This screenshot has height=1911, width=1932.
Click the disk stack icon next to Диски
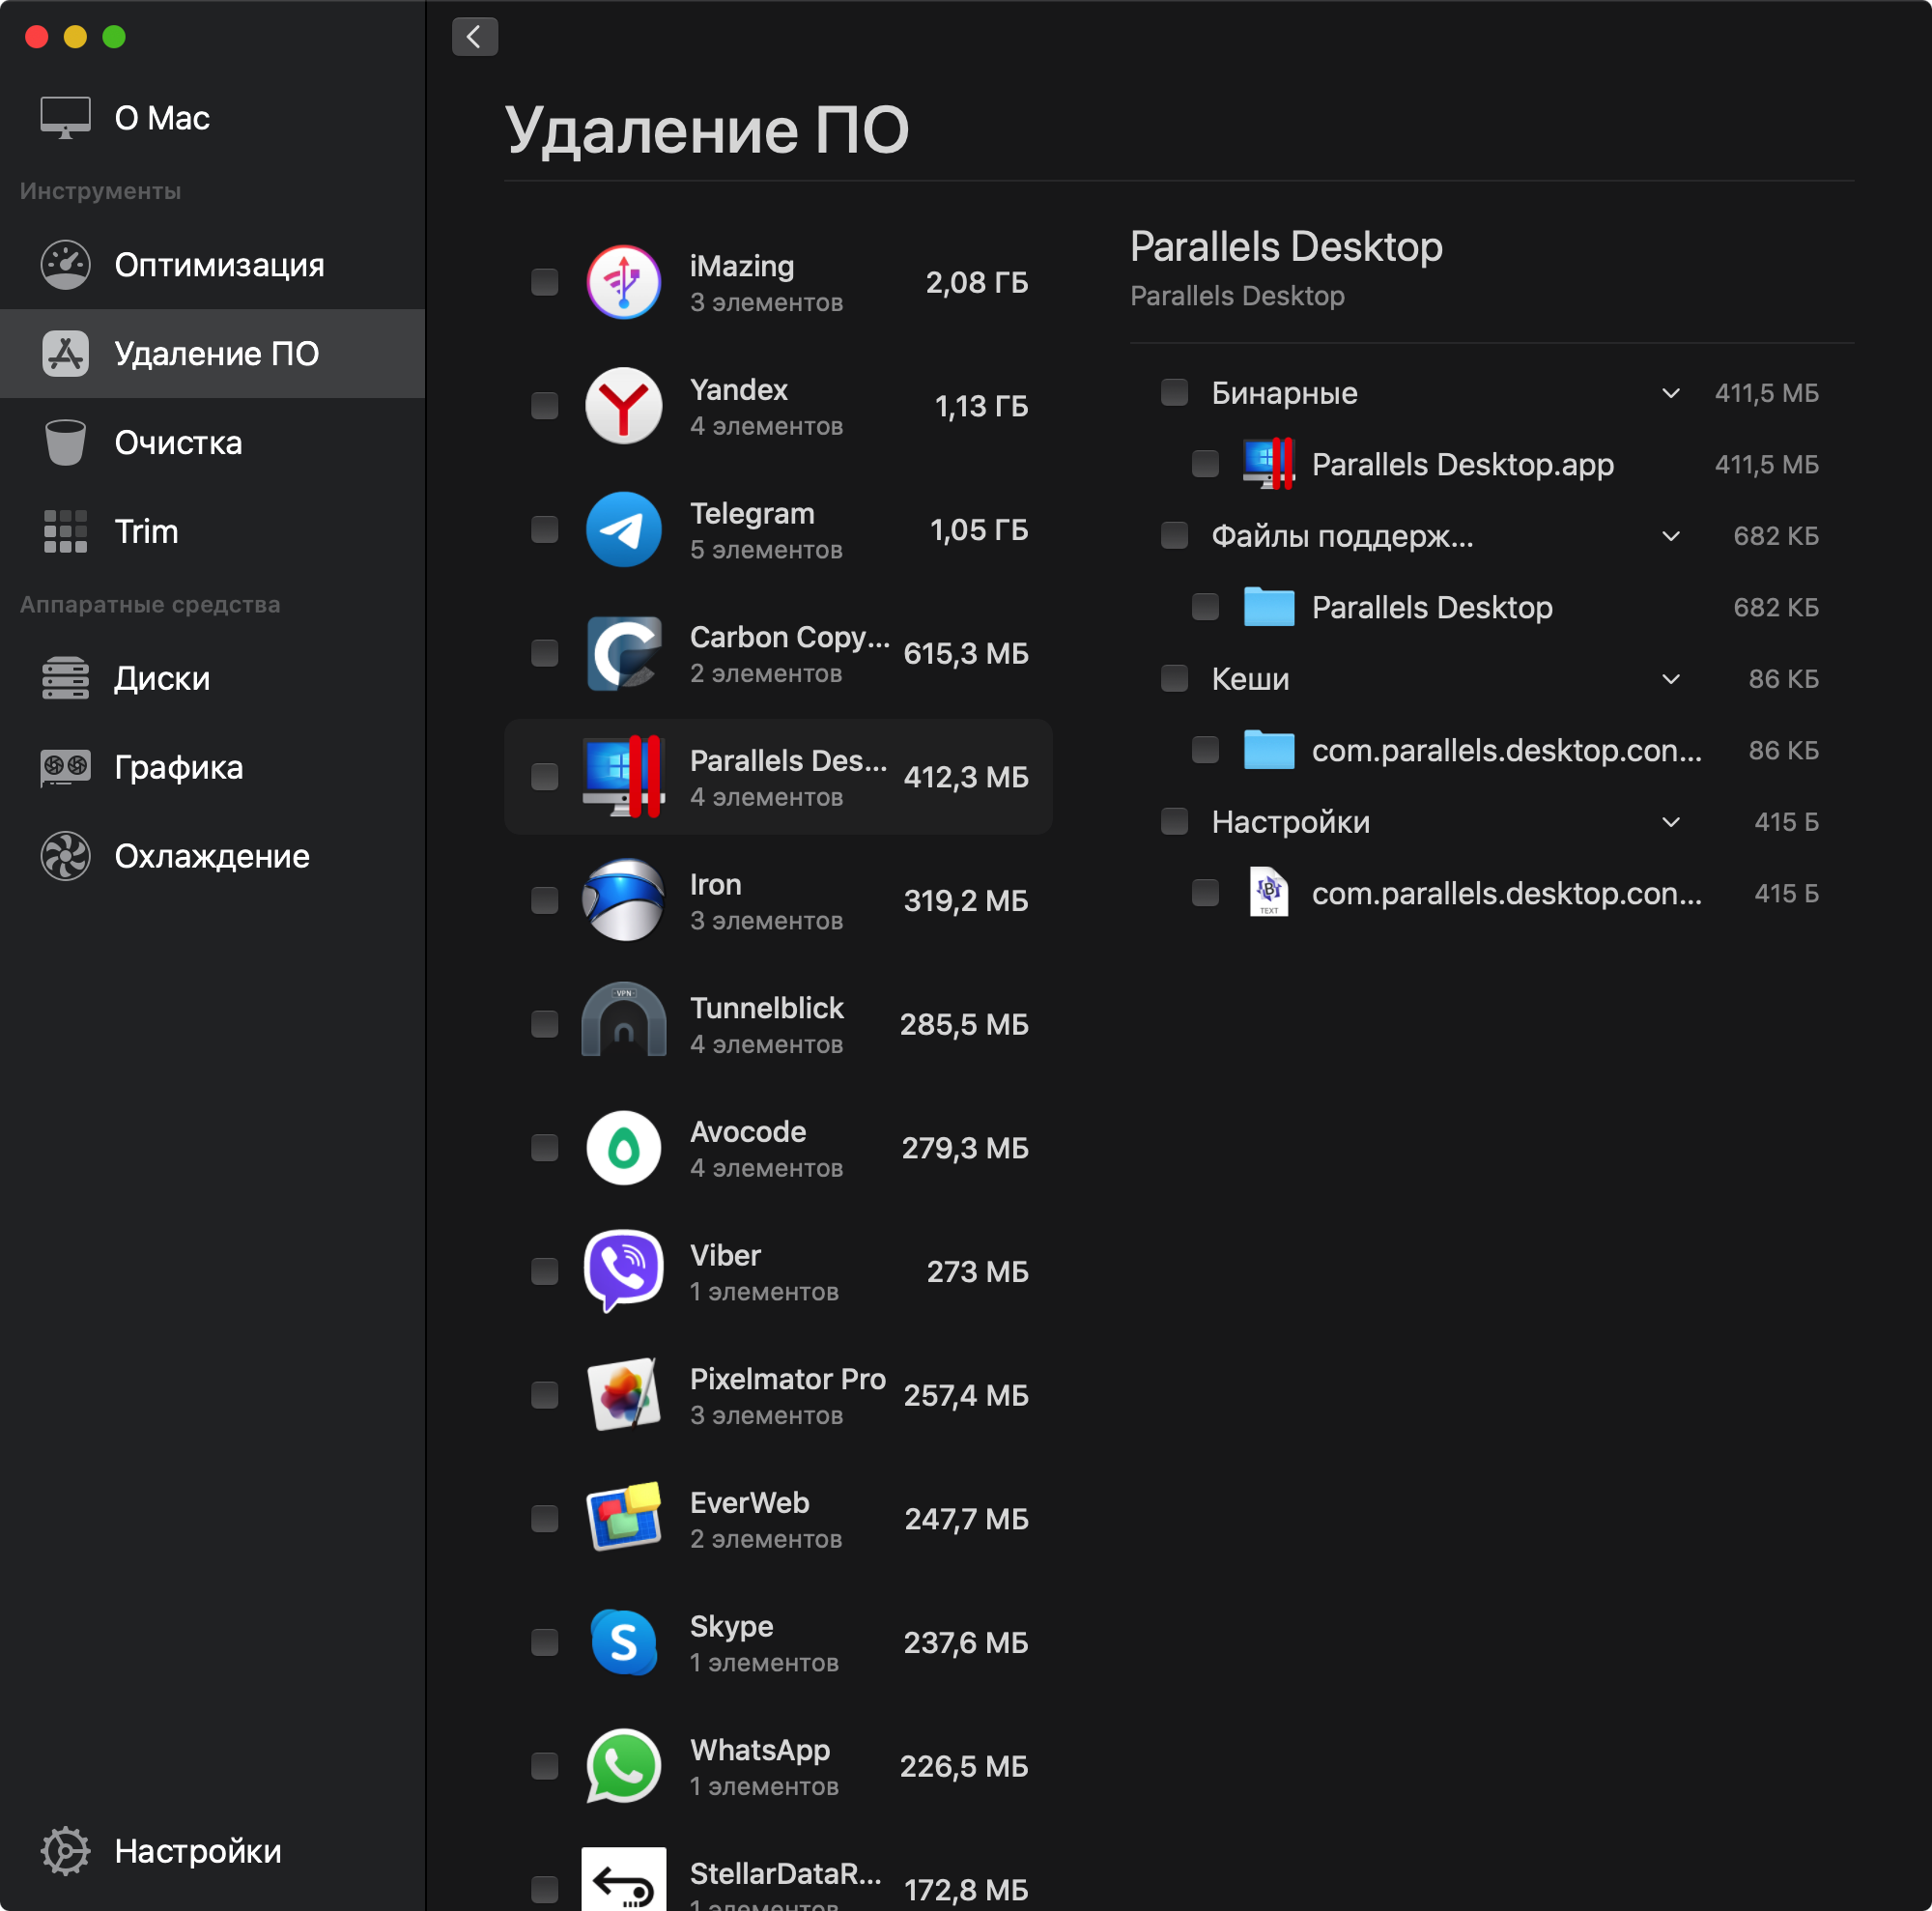(65, 678)
